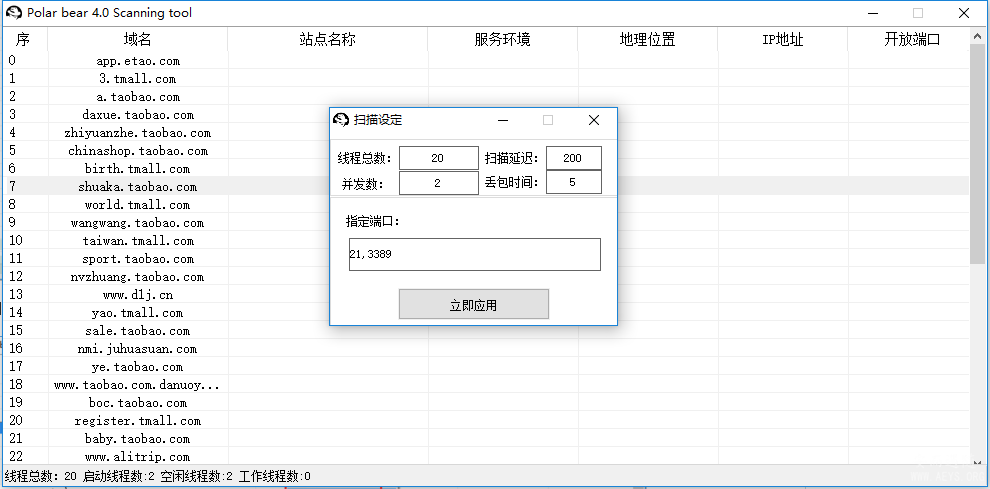
Task: Edit the 线程总数 field showing 20
Action: (x=439, y=158)
